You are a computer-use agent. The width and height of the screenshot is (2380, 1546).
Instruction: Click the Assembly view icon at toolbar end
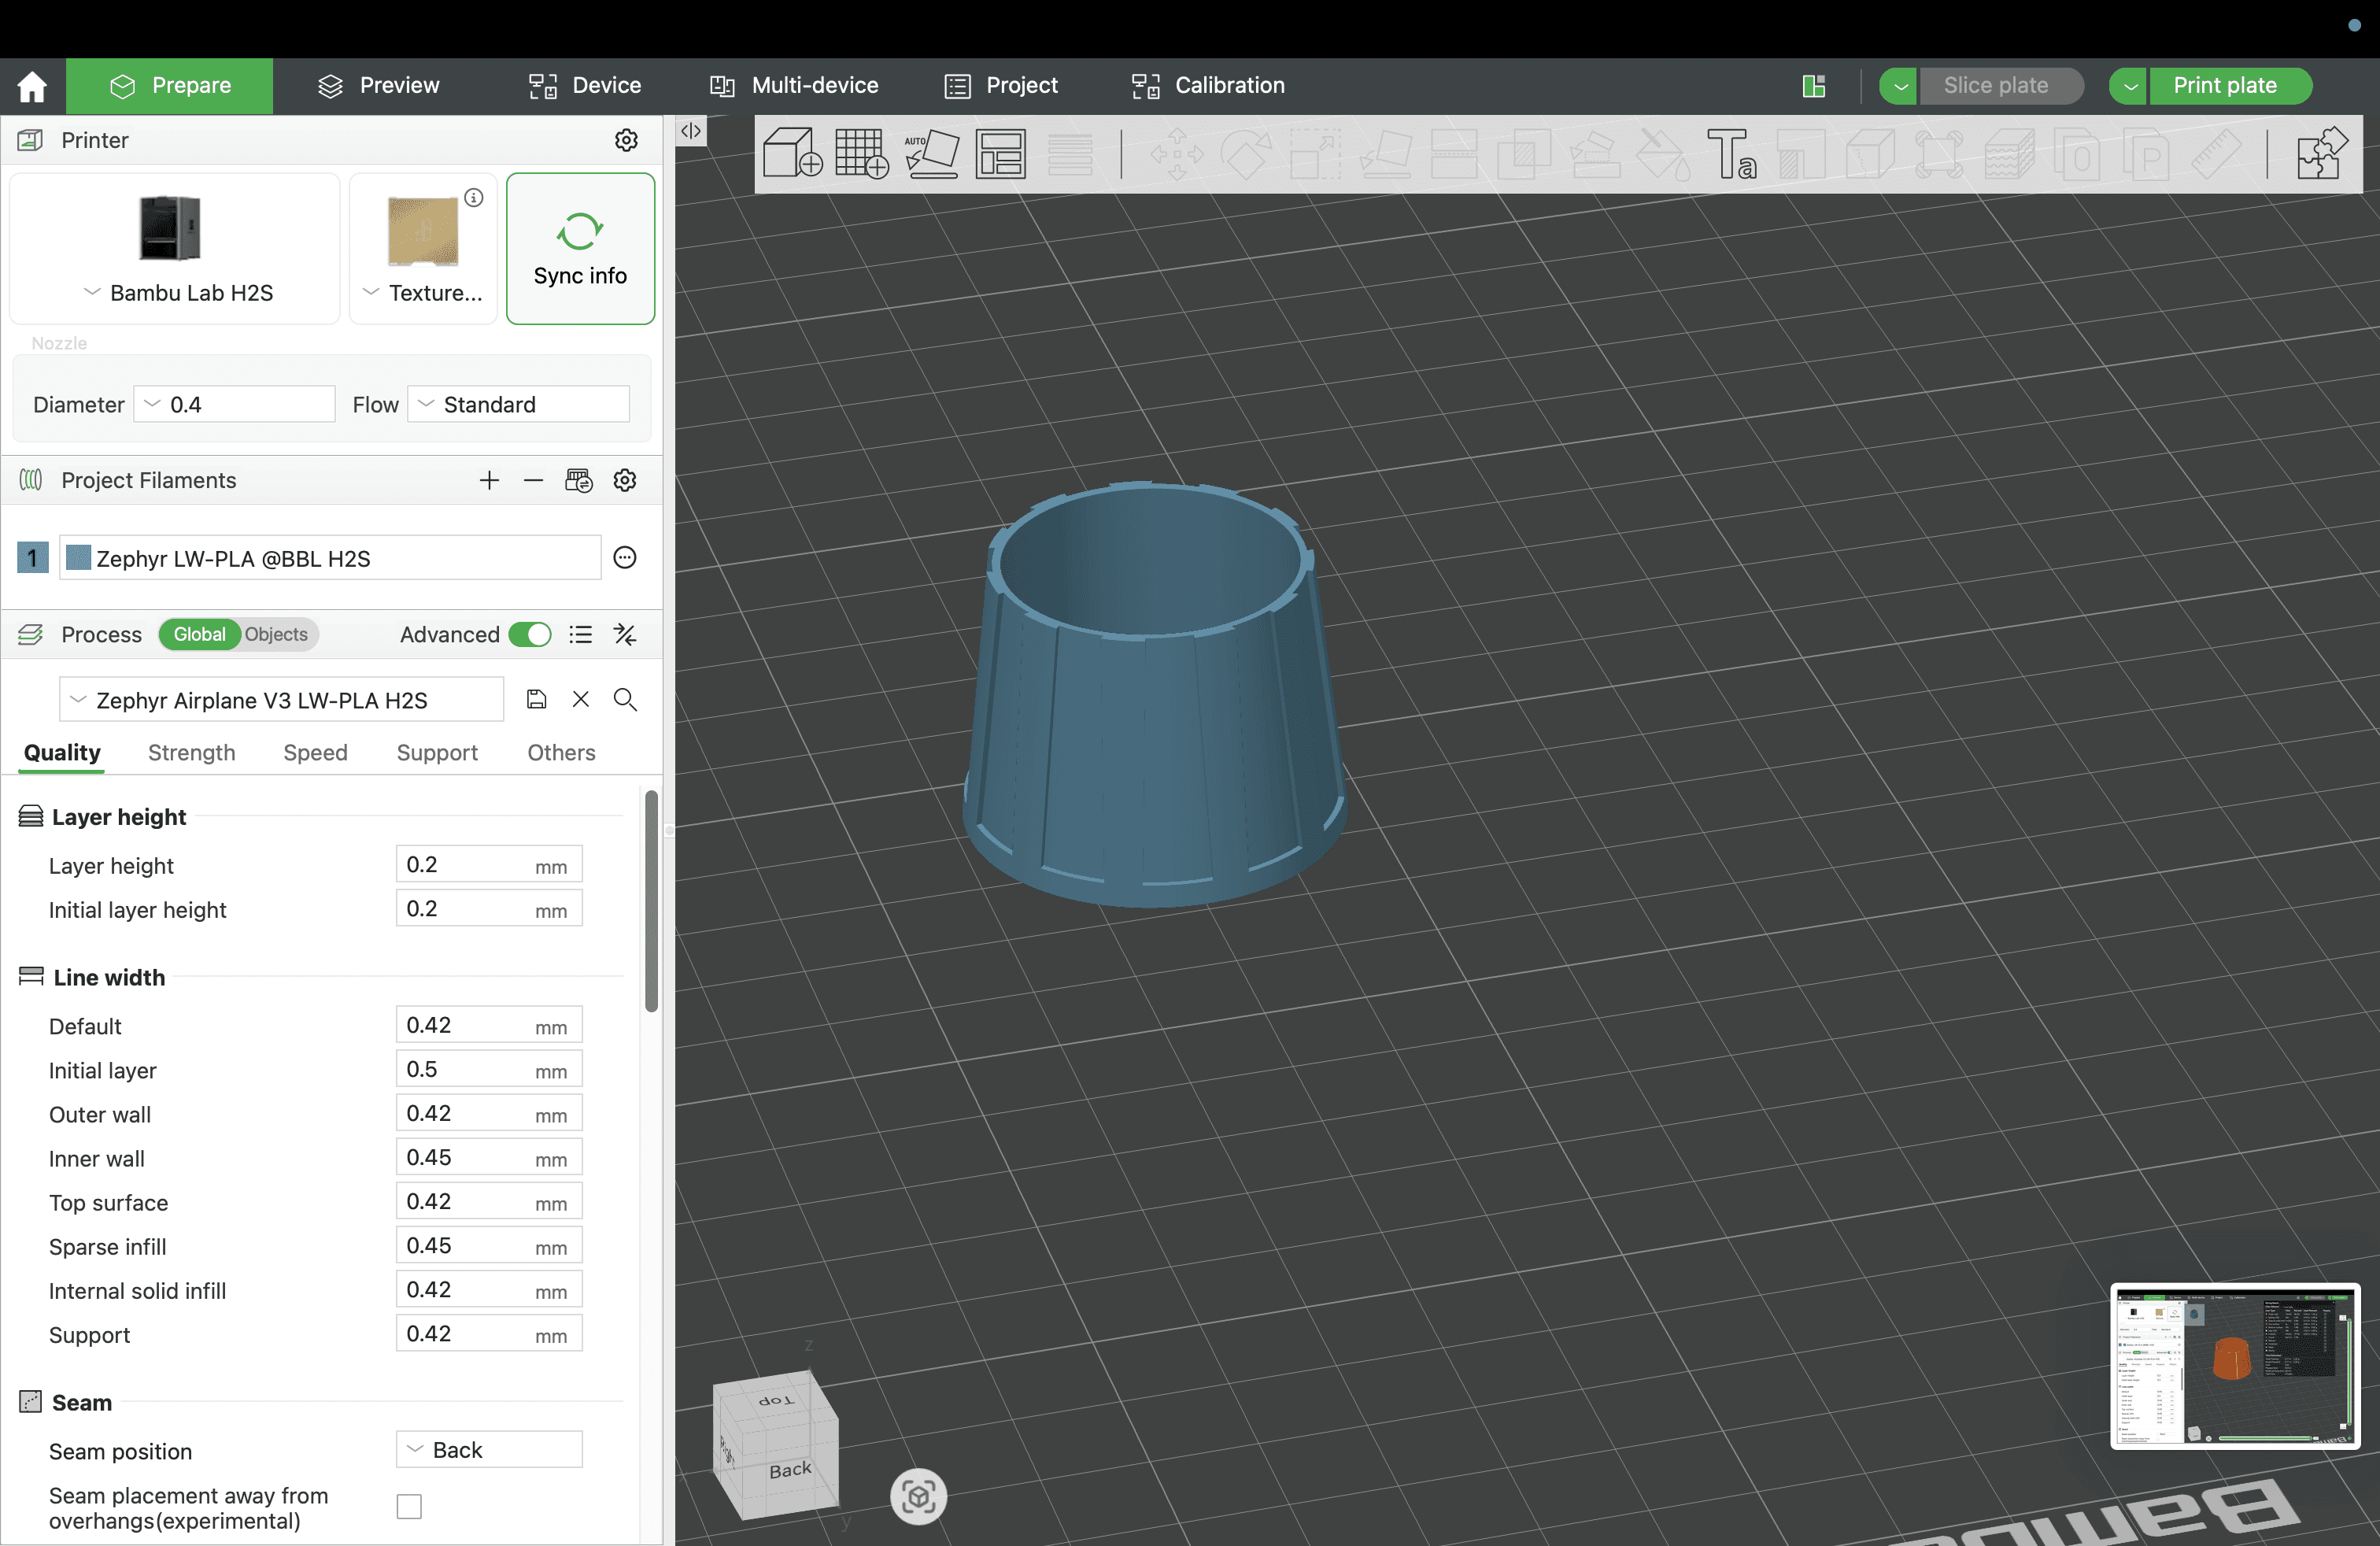coord(2321,154)
